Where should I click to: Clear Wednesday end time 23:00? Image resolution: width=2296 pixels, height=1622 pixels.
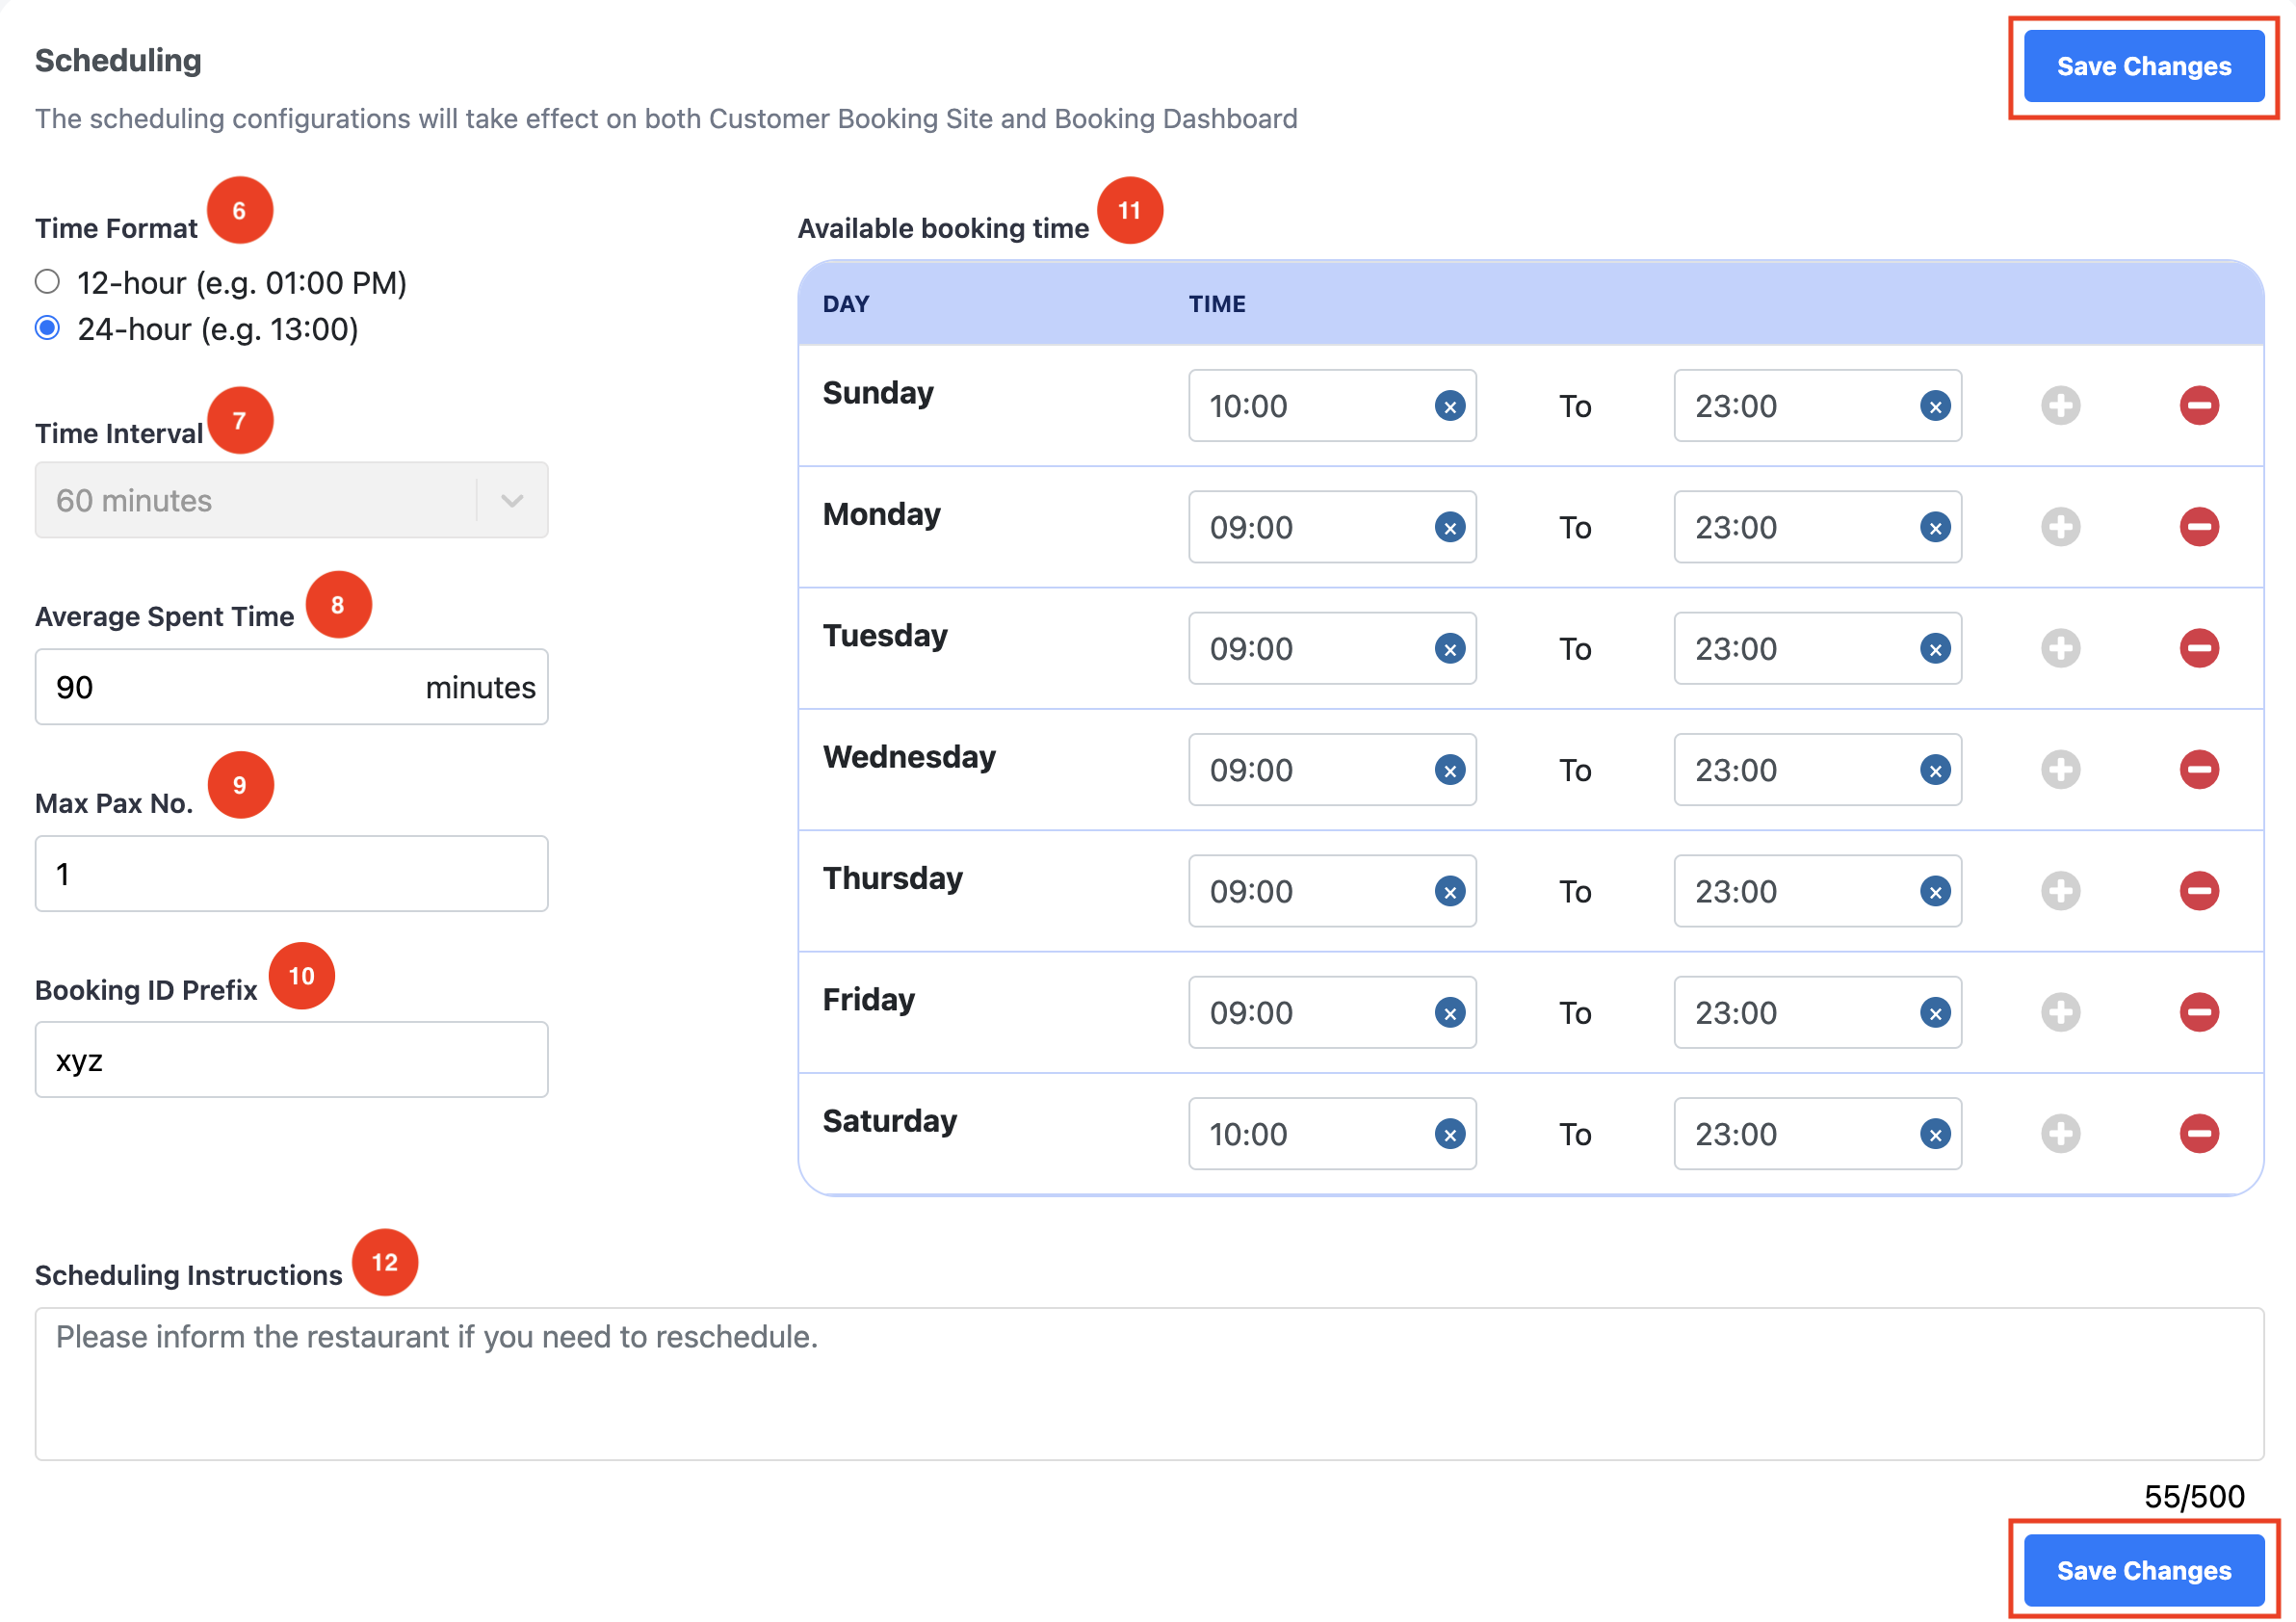pyautogui.click(x=1934, y=770)
